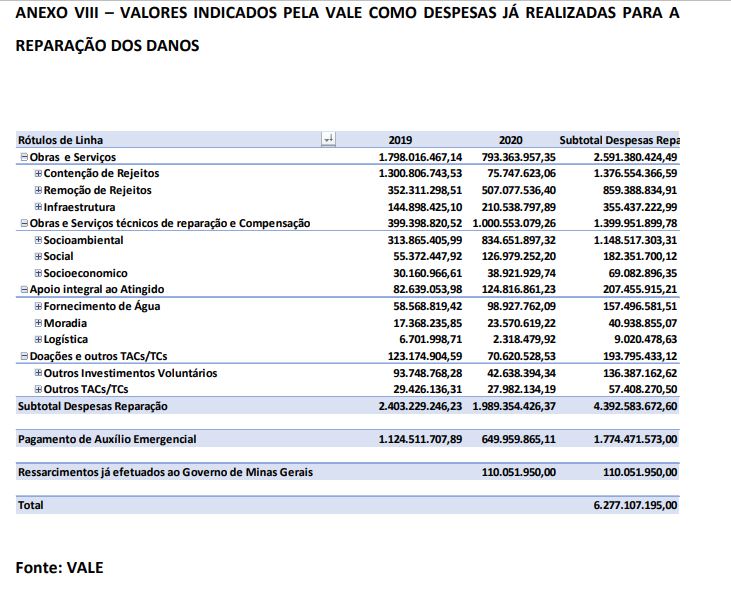Click the 2020 column header
Screen dimensions: 731x591
coord(511,140)
